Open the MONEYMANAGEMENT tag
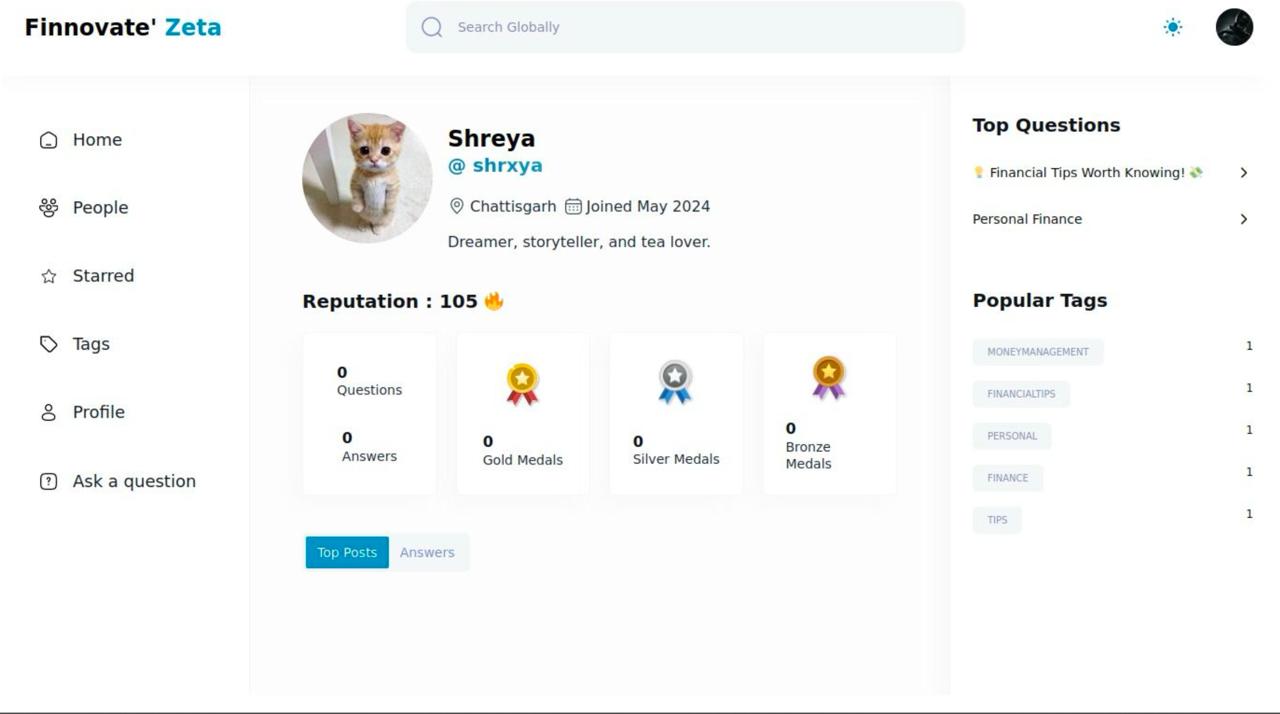The image size is (1280, 714). pos(1037,352)
